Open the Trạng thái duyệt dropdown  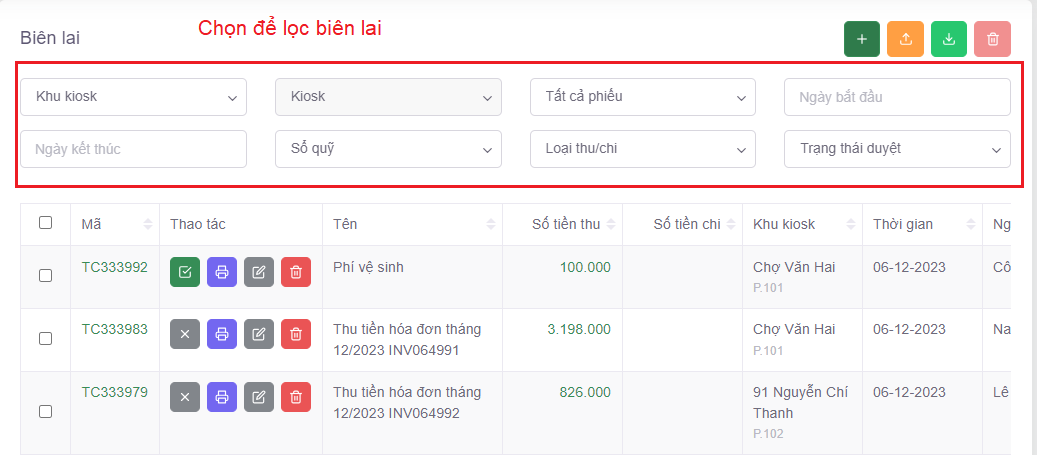point(896,148)
